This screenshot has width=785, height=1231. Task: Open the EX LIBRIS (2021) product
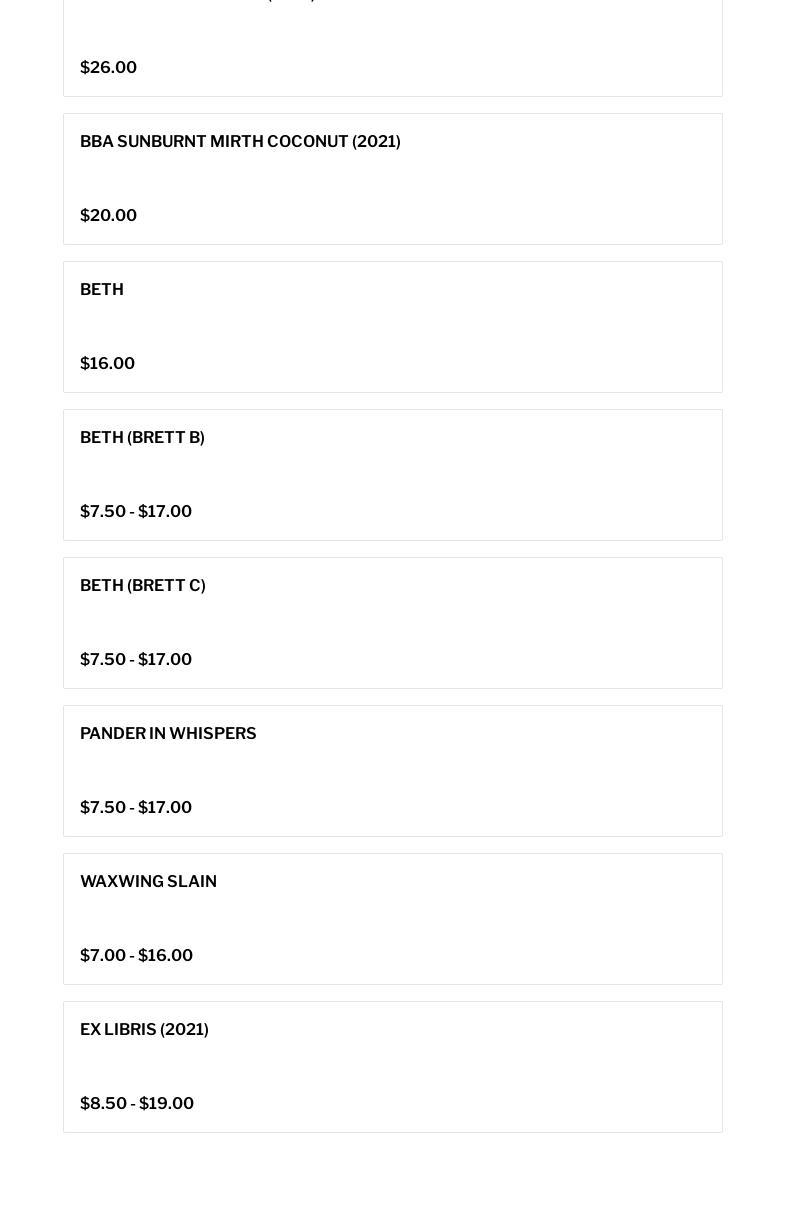(x=144, y=1030)
